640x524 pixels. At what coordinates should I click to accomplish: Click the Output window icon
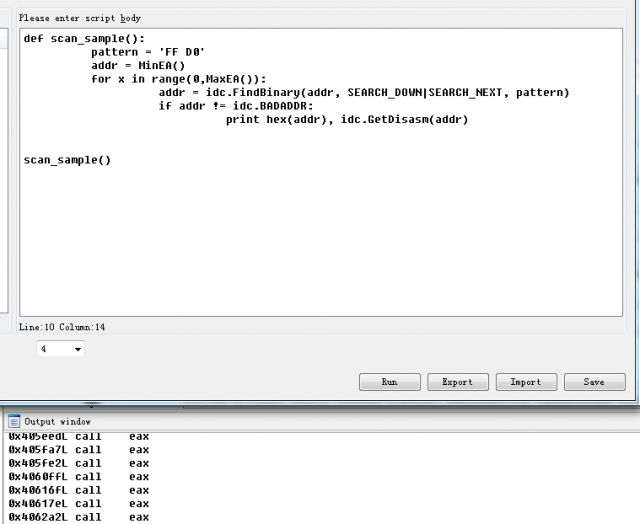[x=14, y=422]
